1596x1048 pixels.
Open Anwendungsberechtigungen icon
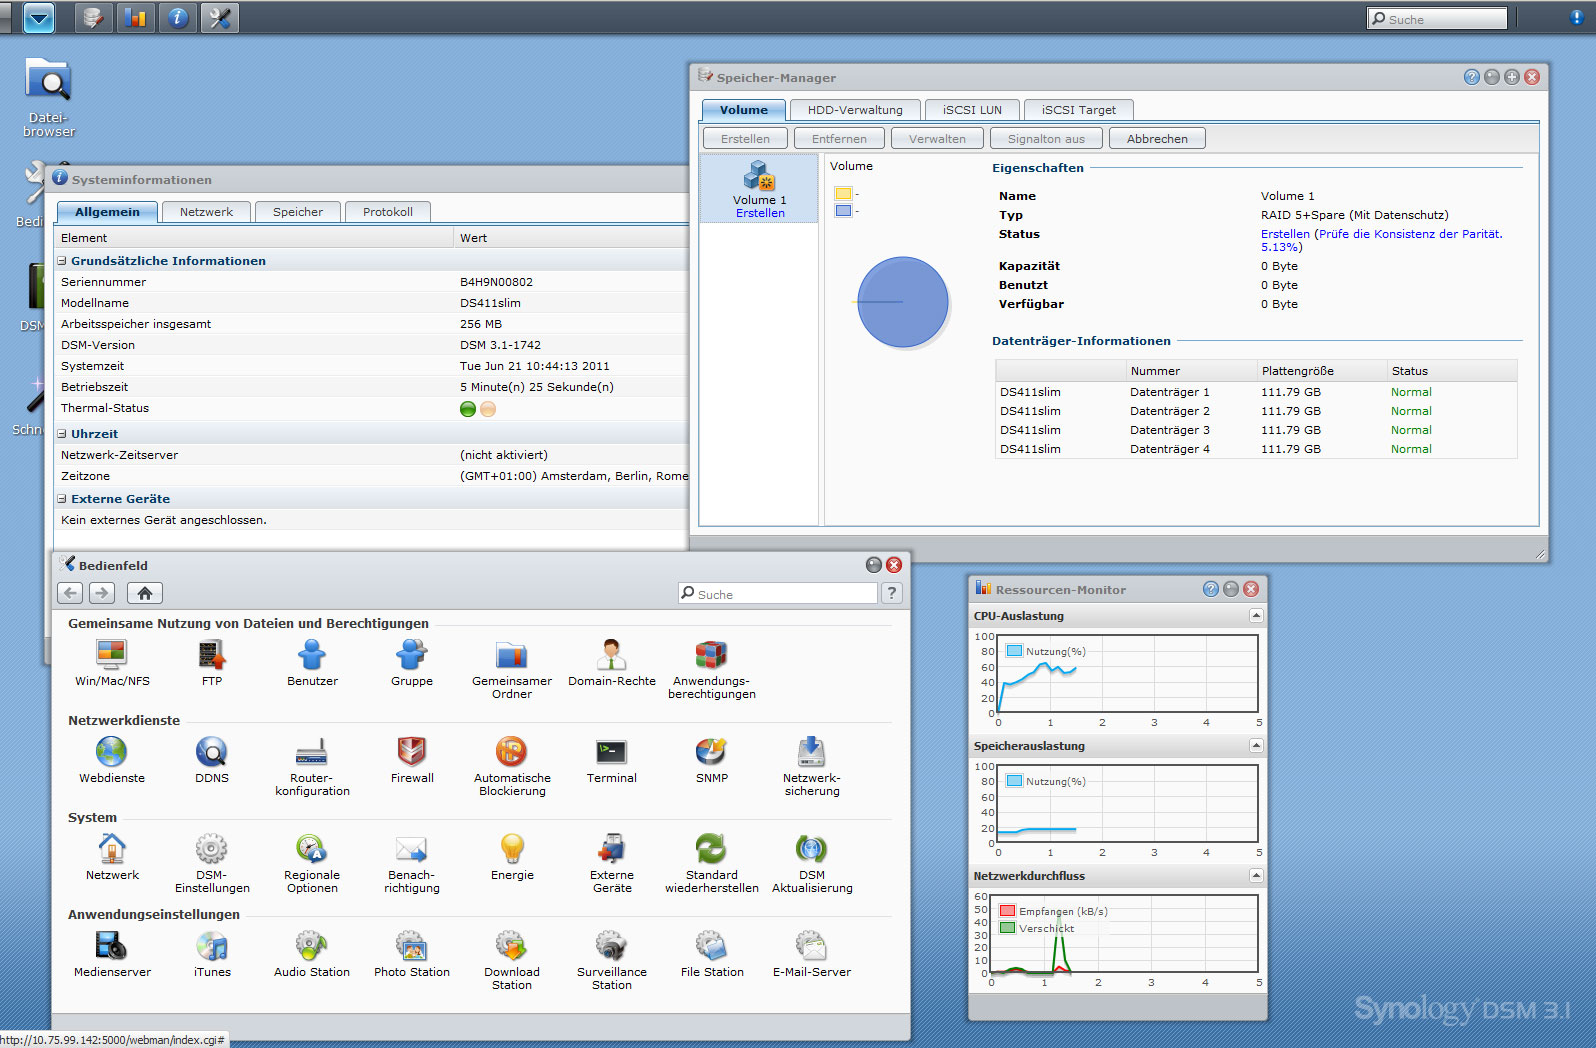pos(712,670)
